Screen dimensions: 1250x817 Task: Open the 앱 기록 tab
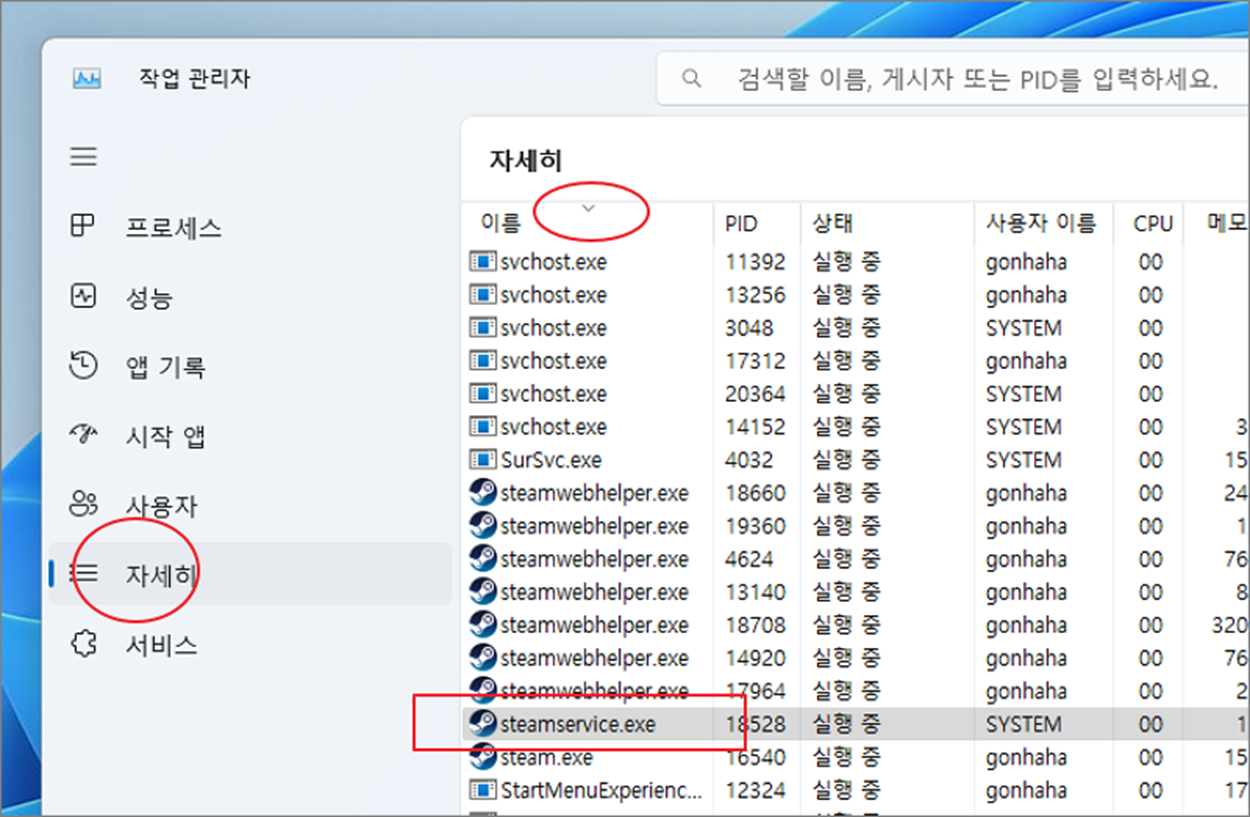(x=250, y=367)
